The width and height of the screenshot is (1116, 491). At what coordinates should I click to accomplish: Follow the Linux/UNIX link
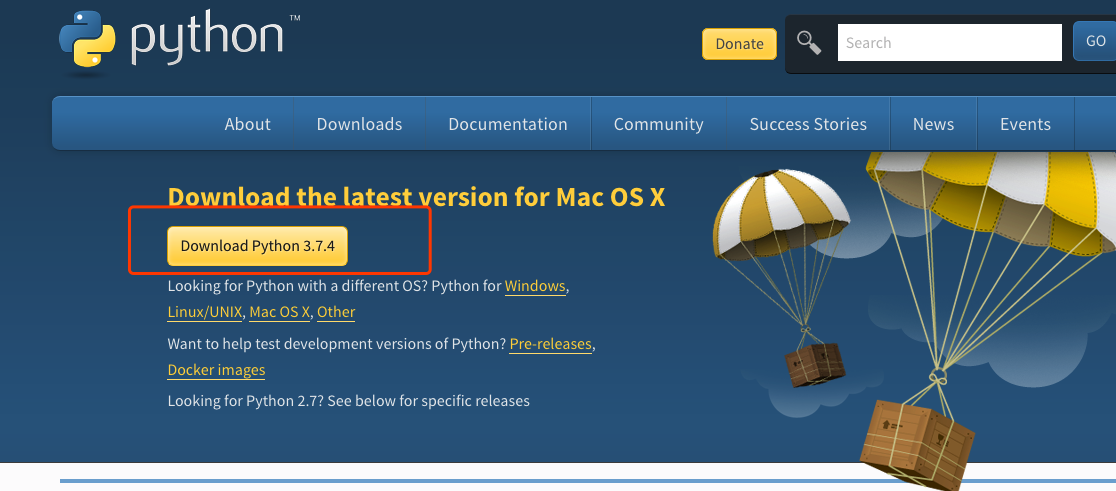coord(205,312)
